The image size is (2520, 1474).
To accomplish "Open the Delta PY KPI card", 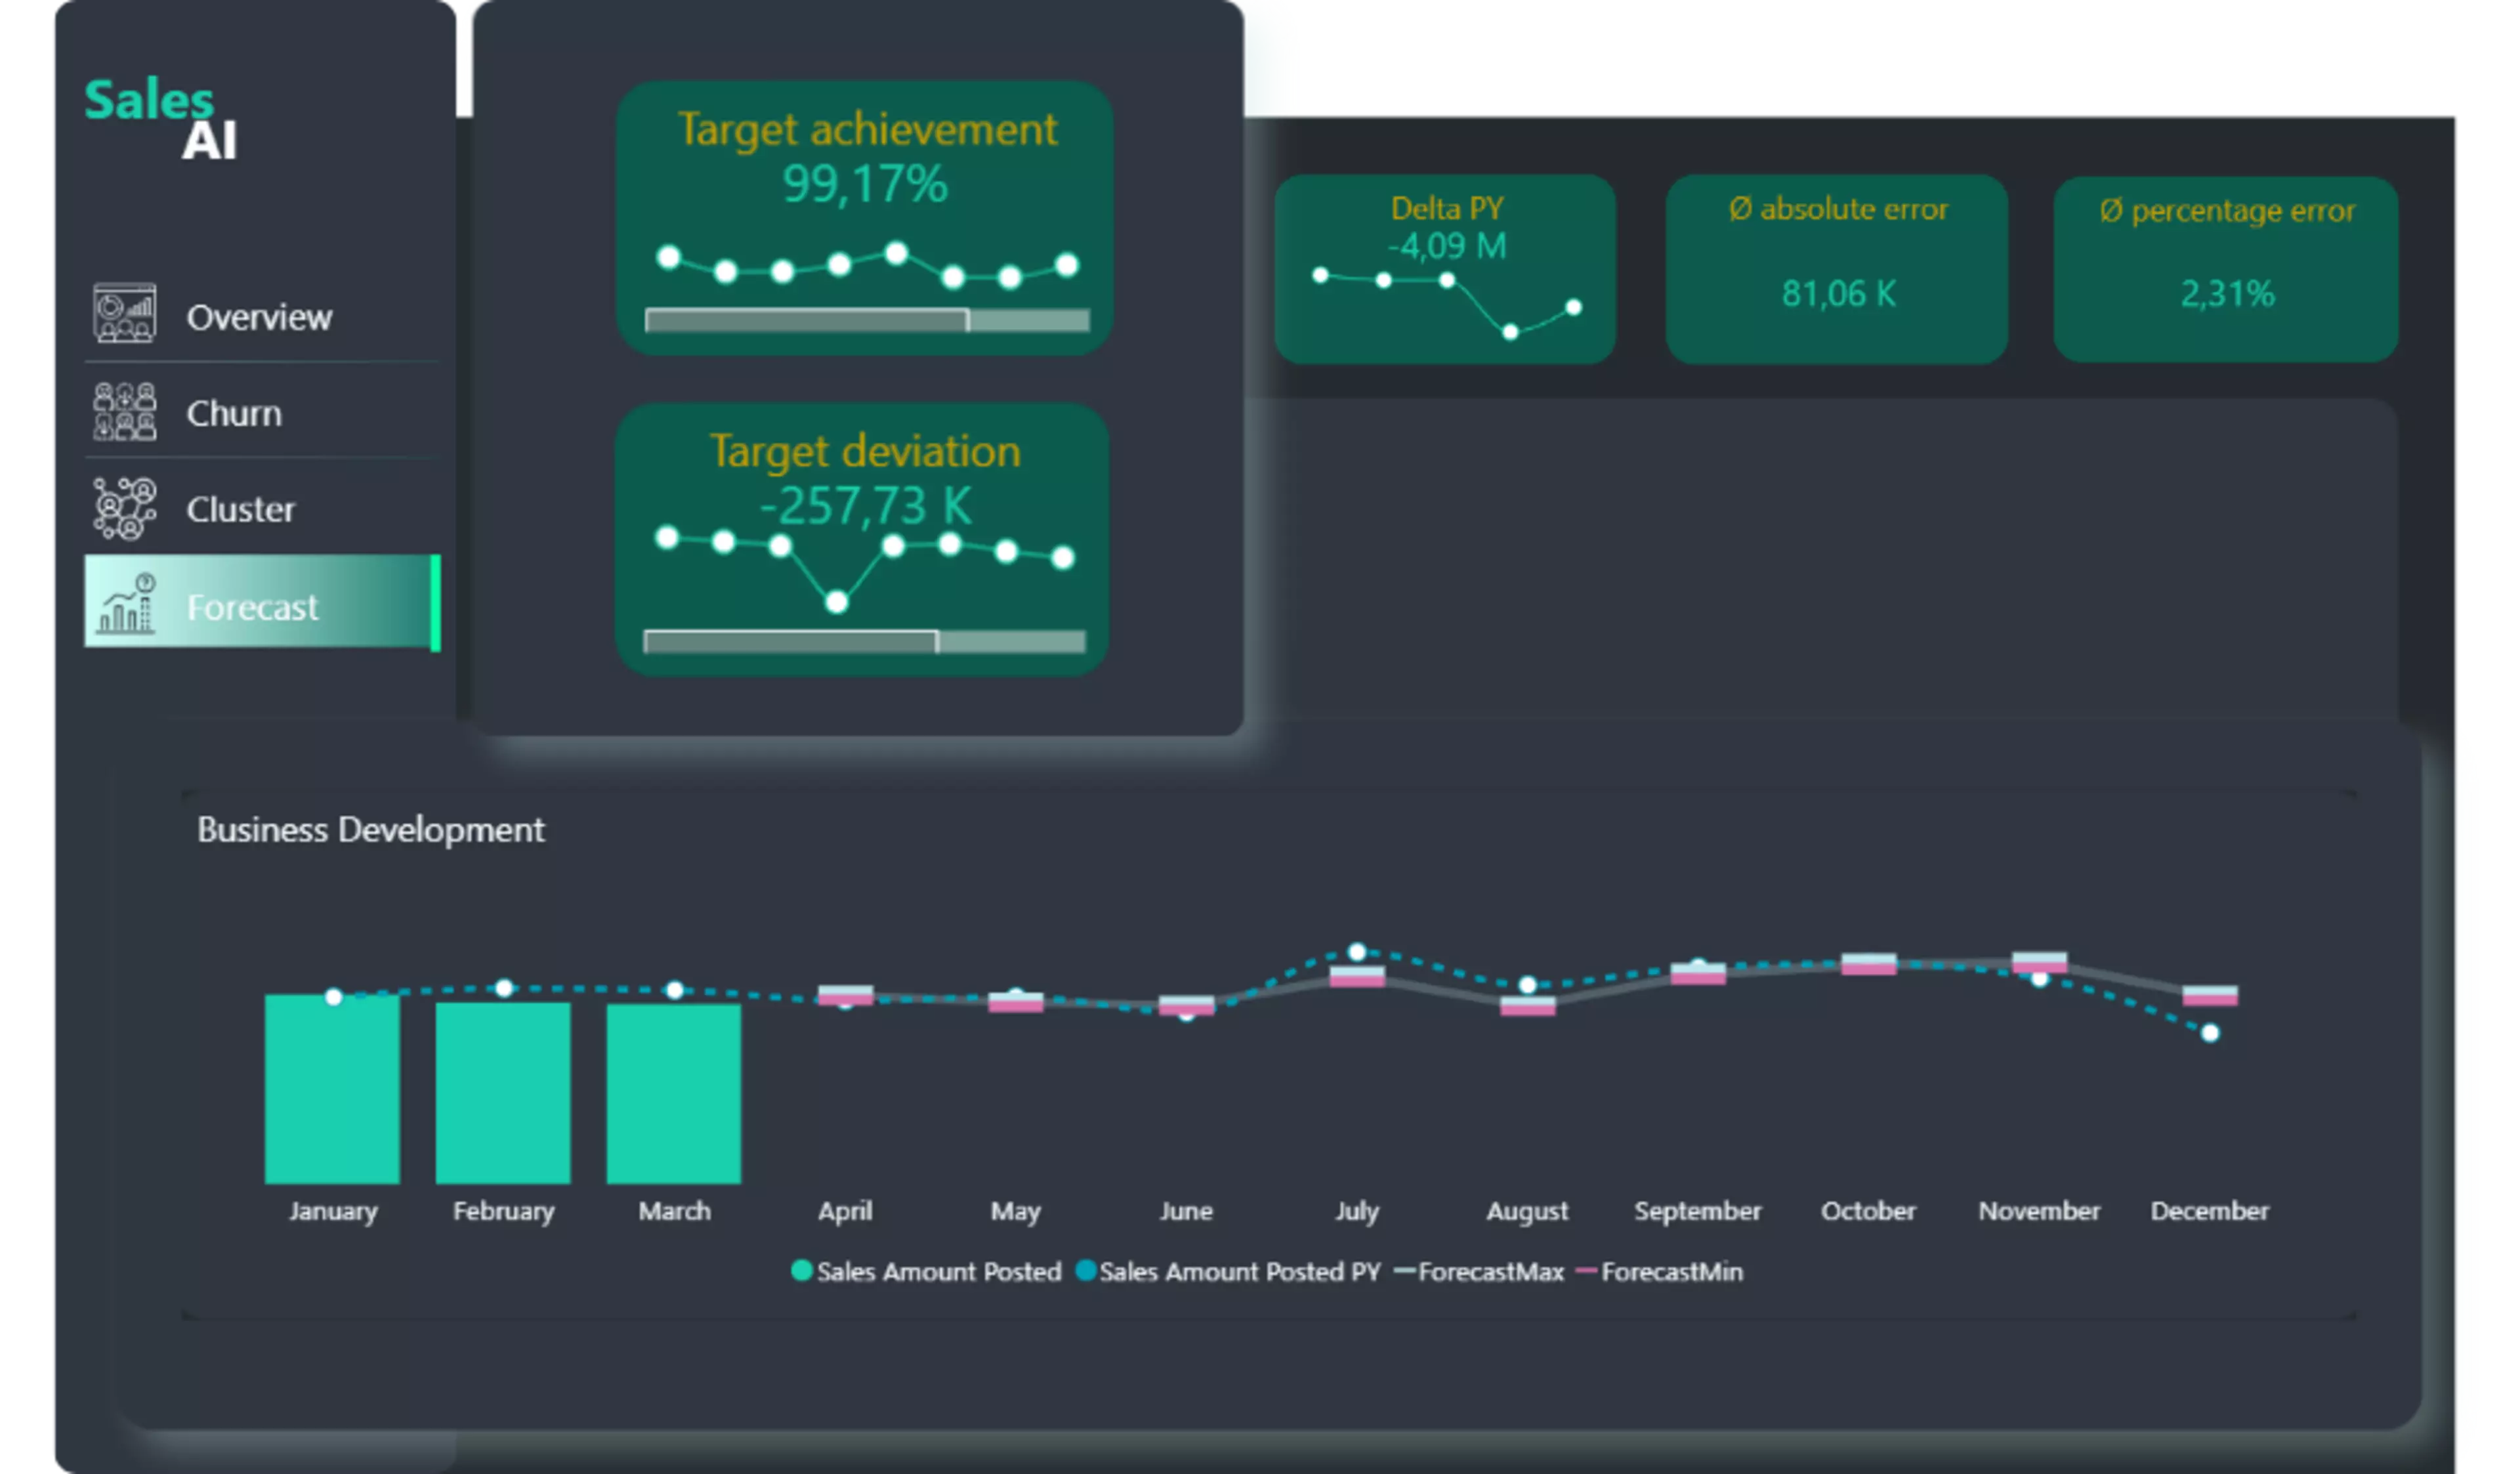I will tap(1445, 268).
